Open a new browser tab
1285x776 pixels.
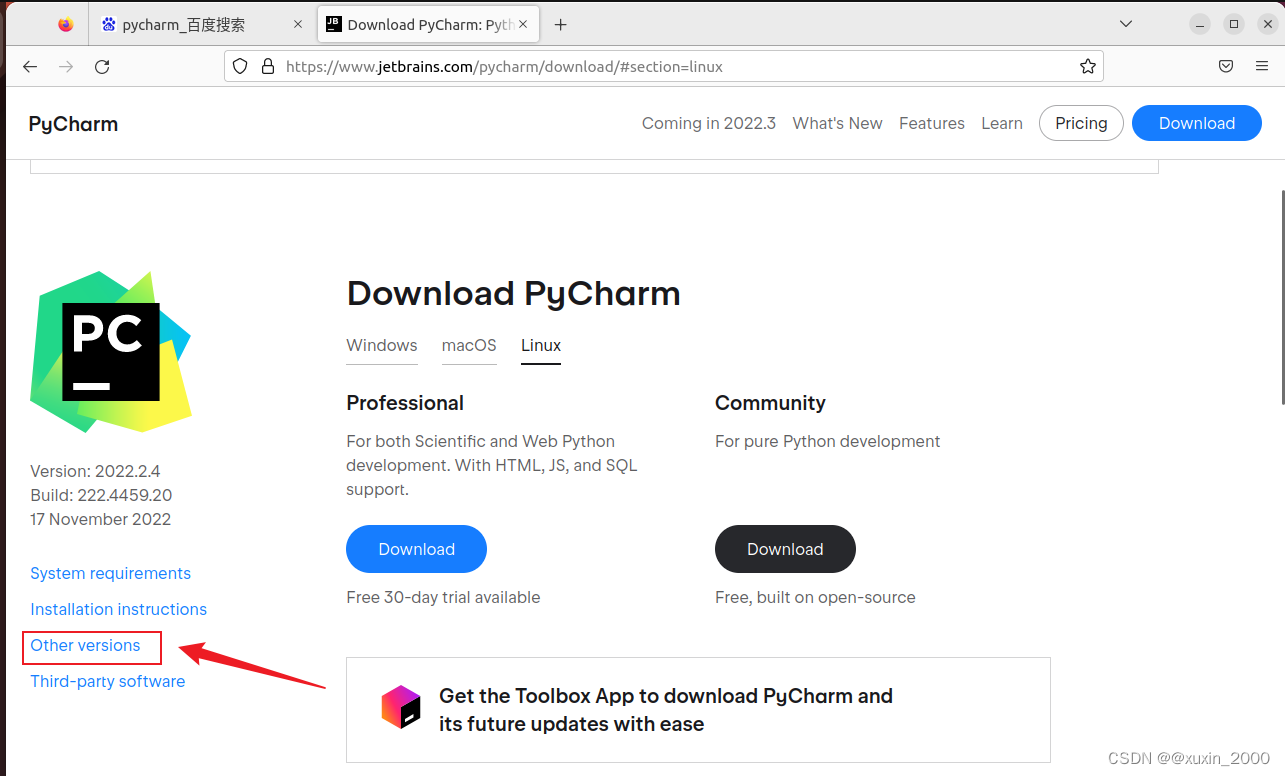pyautogui.click(x=561, y=25)
